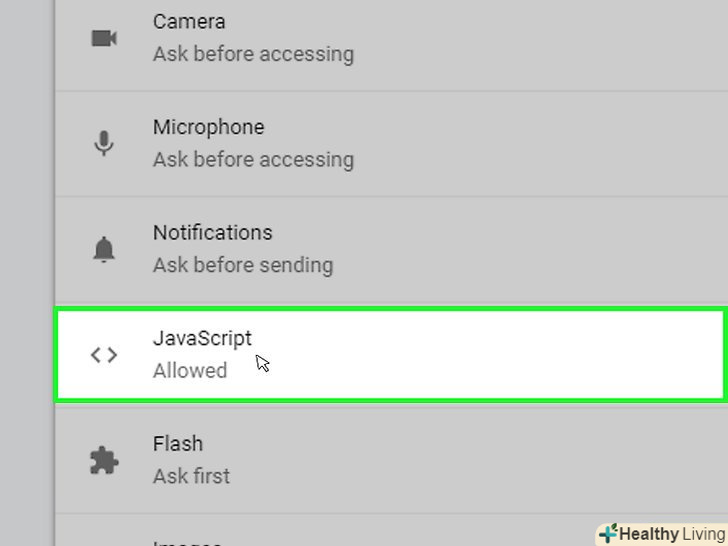Click "Ask before sending" under Notifications

click(243, 265)
